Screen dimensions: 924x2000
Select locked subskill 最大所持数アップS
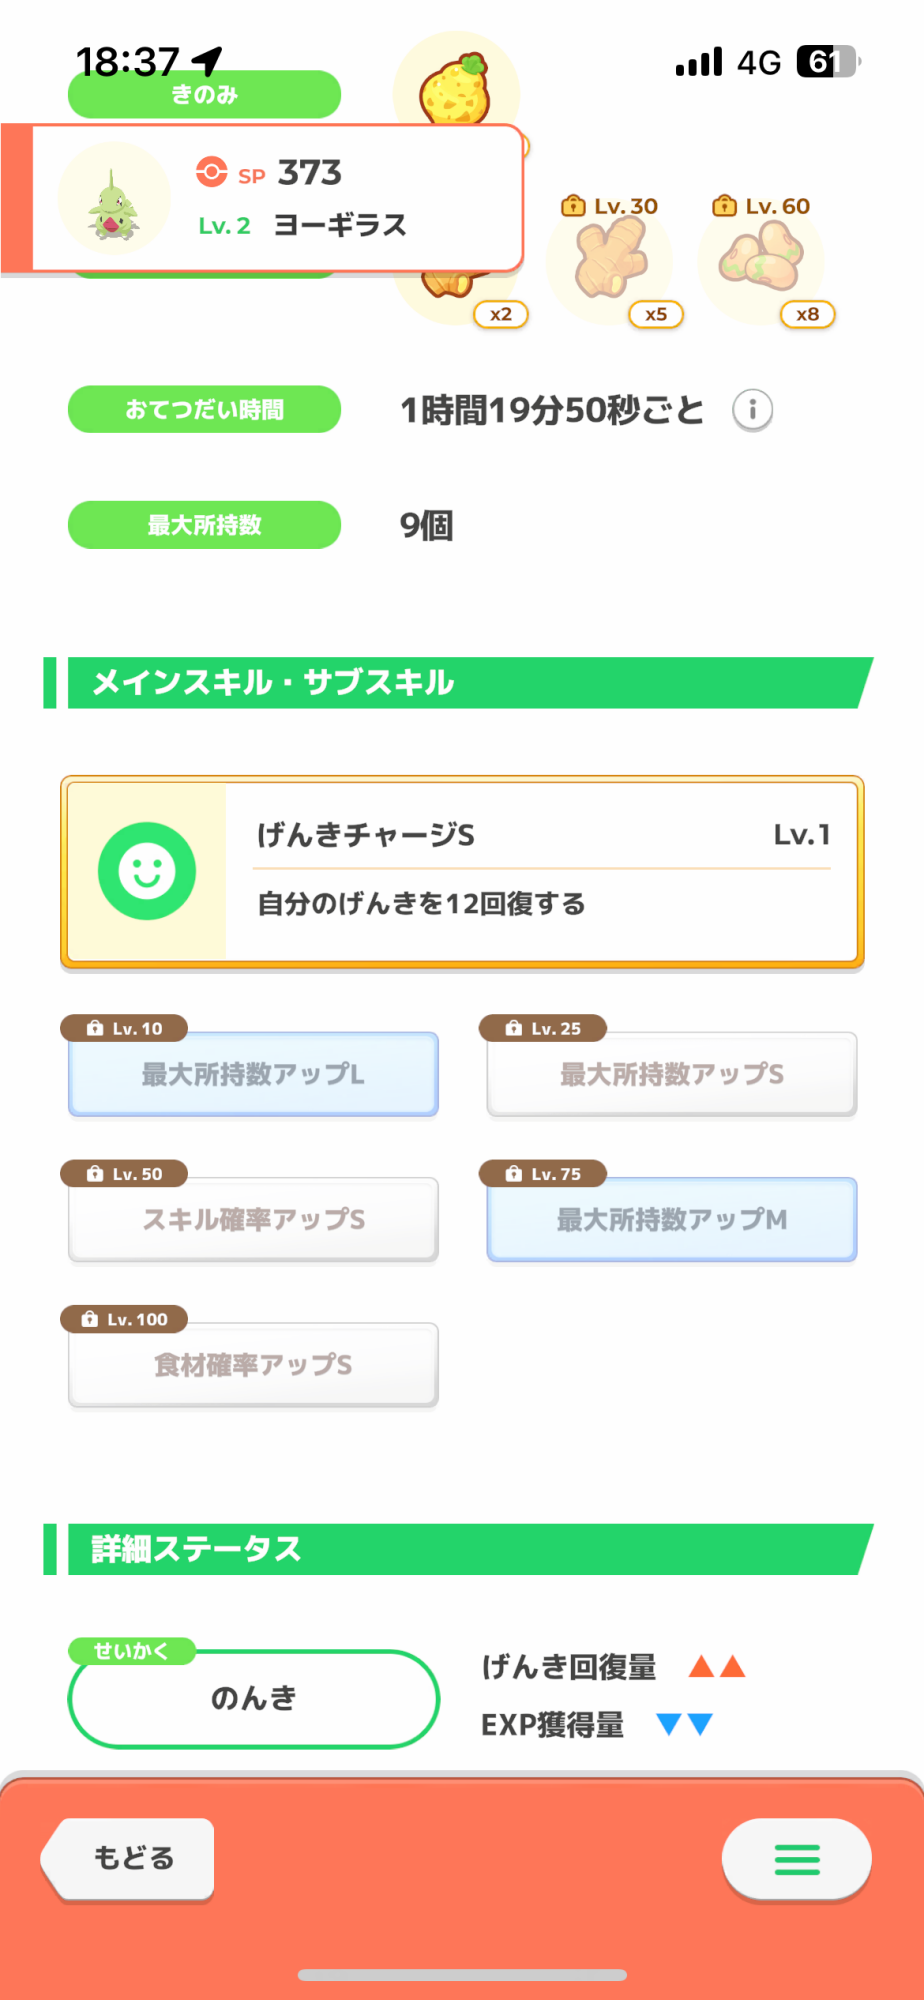tap(672, 1074)
